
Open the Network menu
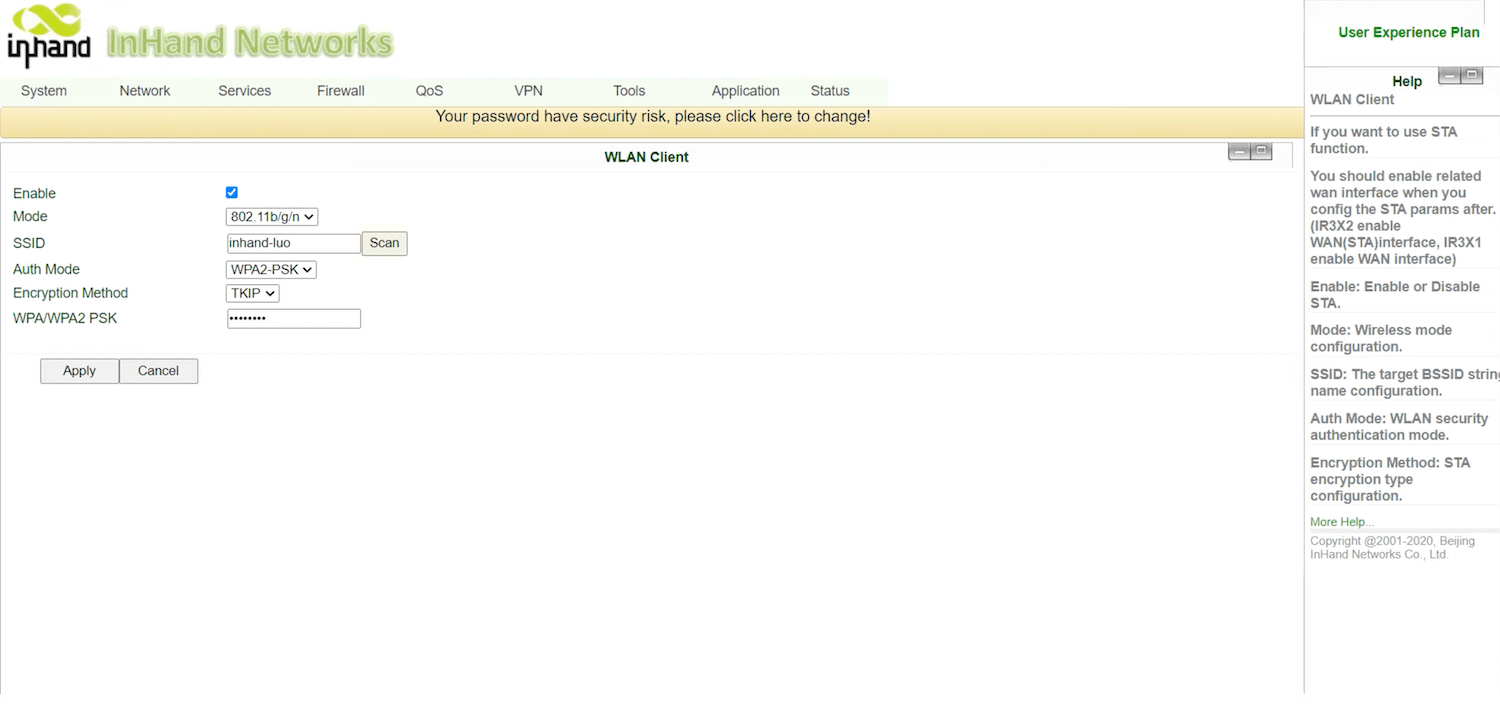click(145, 91)
